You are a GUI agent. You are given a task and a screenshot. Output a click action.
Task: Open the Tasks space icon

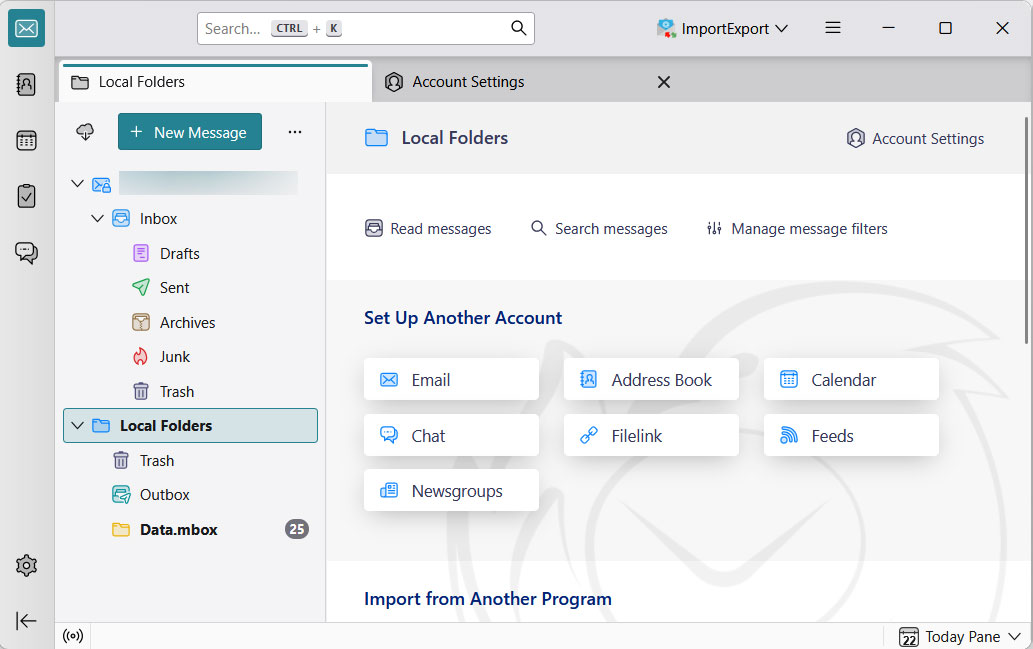pos(26,196)
